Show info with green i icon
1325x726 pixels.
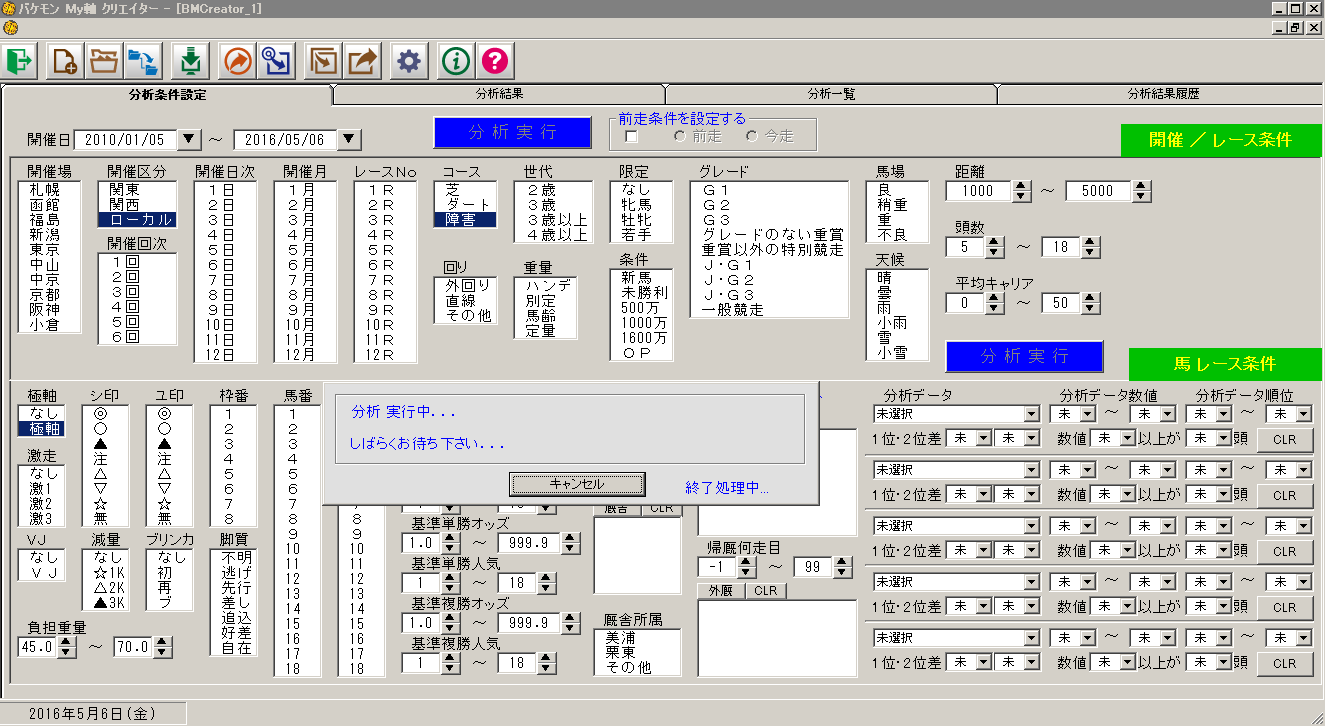point(456,61)
